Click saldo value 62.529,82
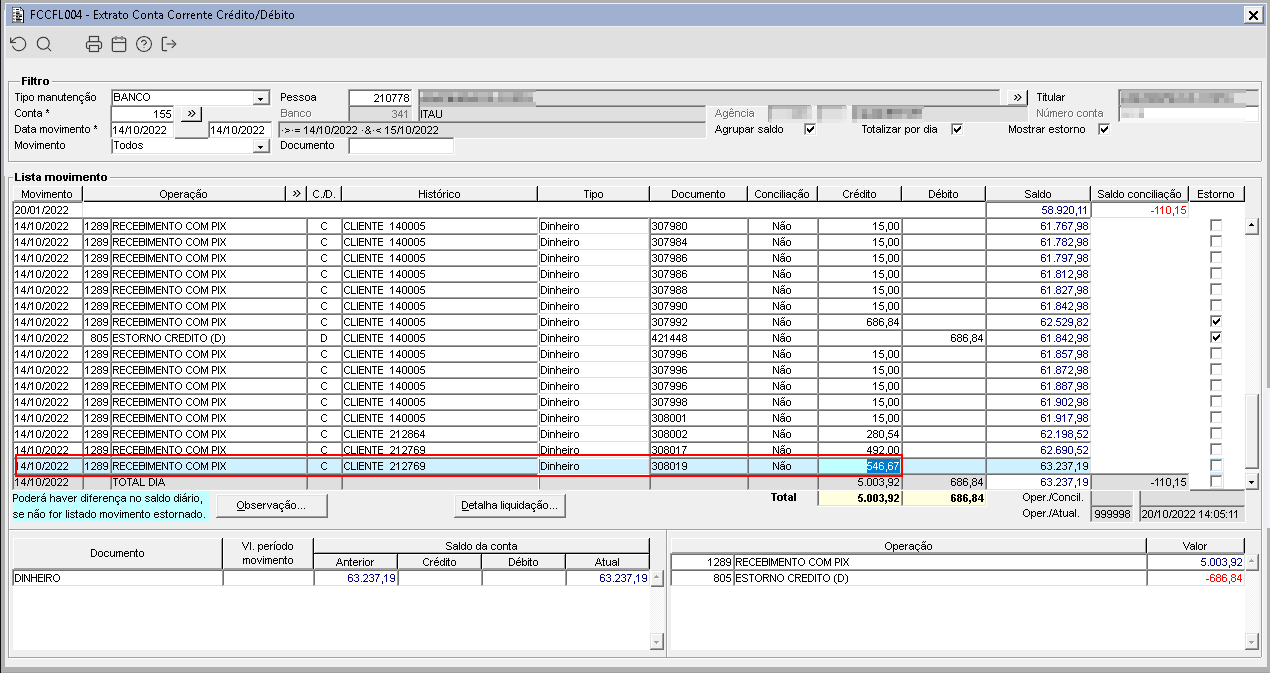This screenshot has height=673, width=1270. point(1038,322)
